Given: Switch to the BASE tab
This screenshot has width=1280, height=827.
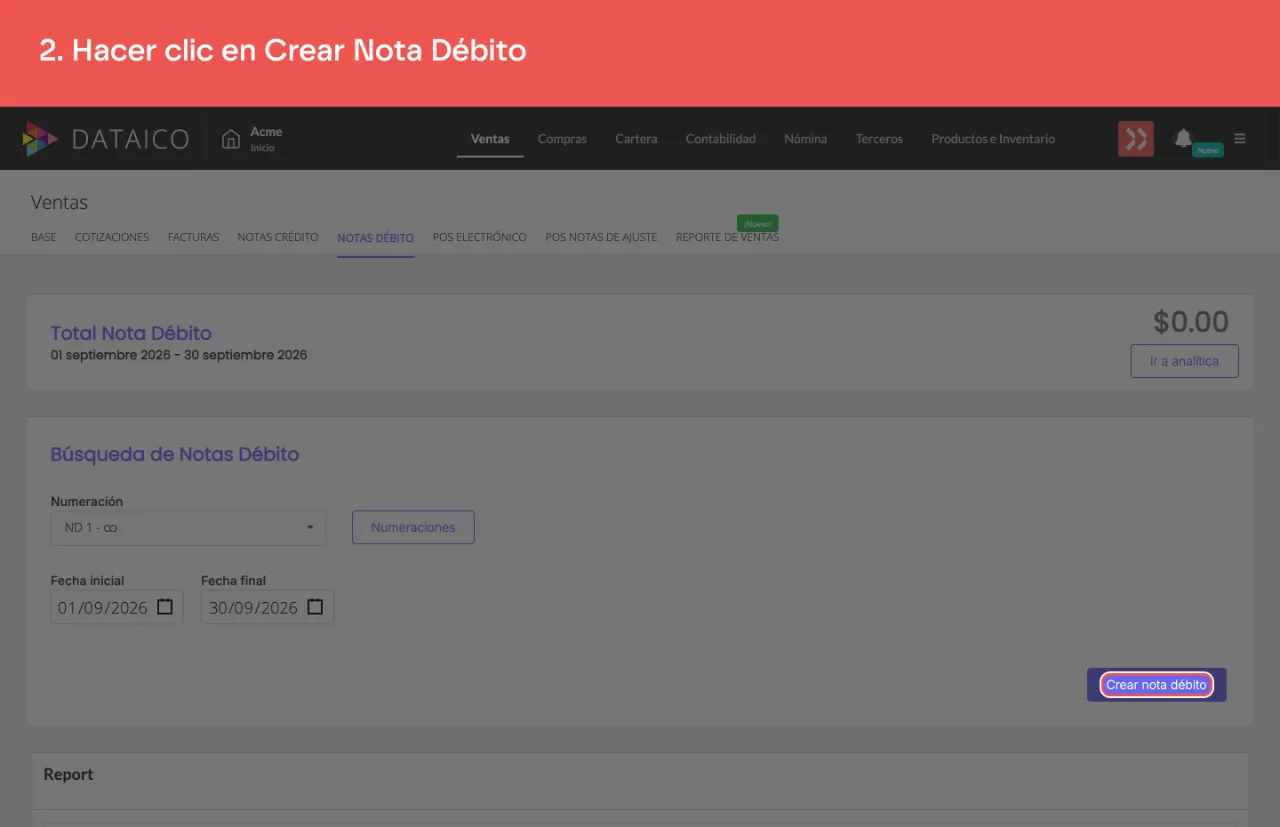Looking at the screenshot, I should point(44,238).
